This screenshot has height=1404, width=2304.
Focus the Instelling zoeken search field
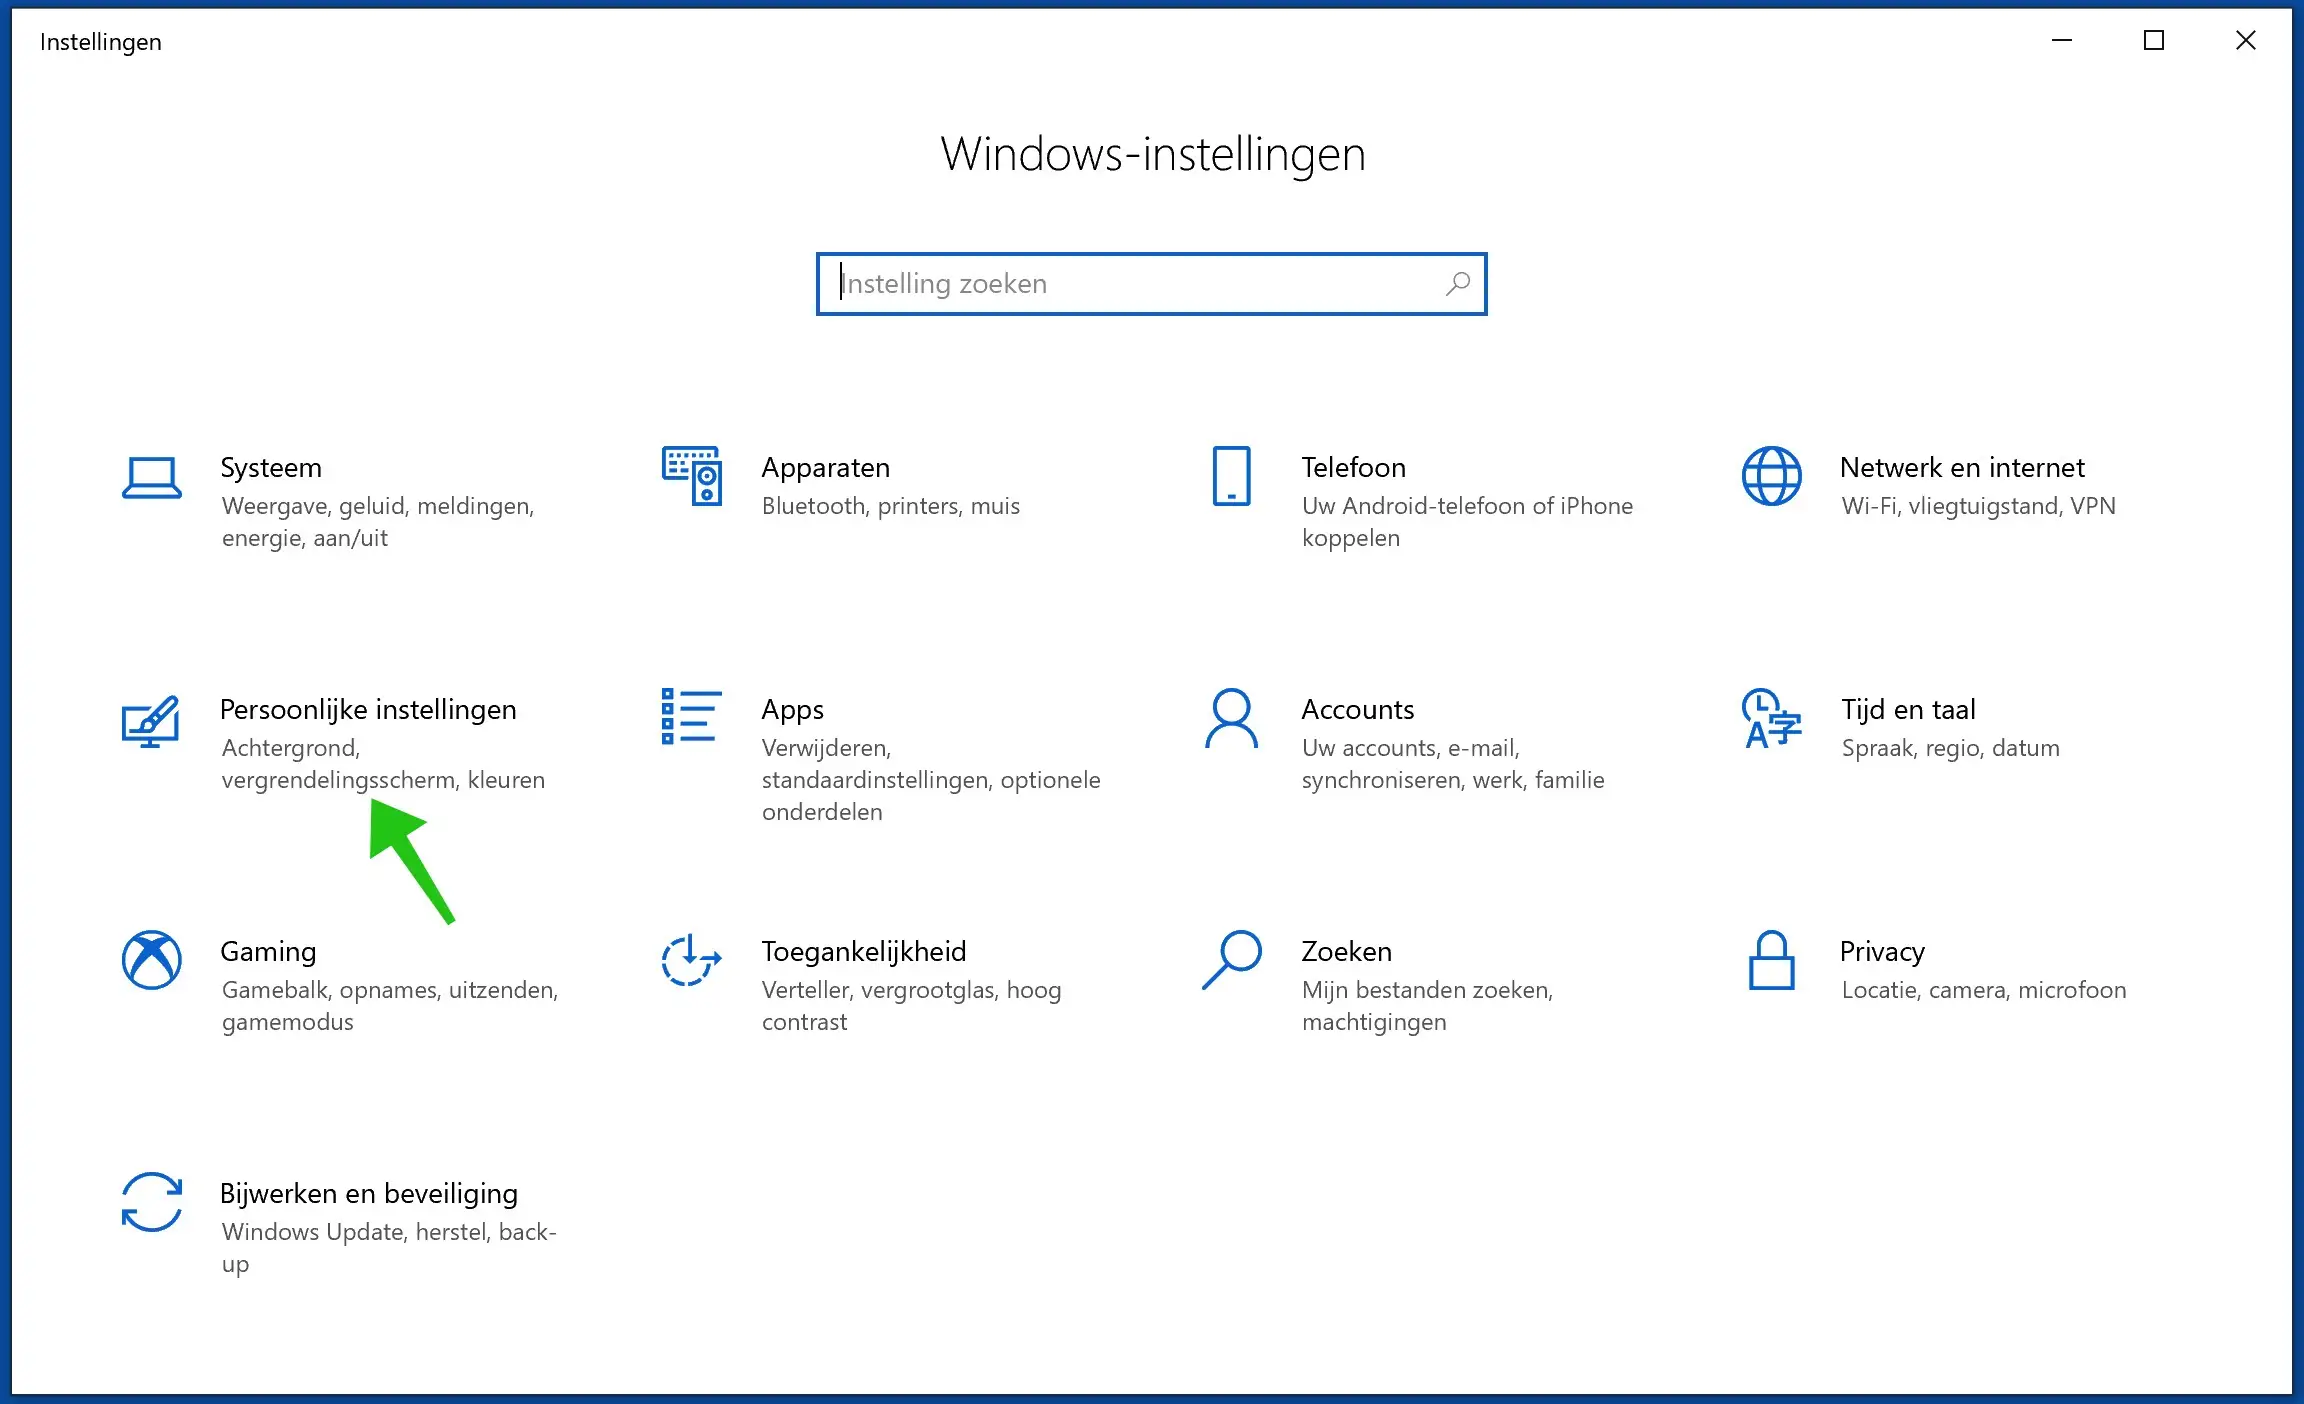1152,284
